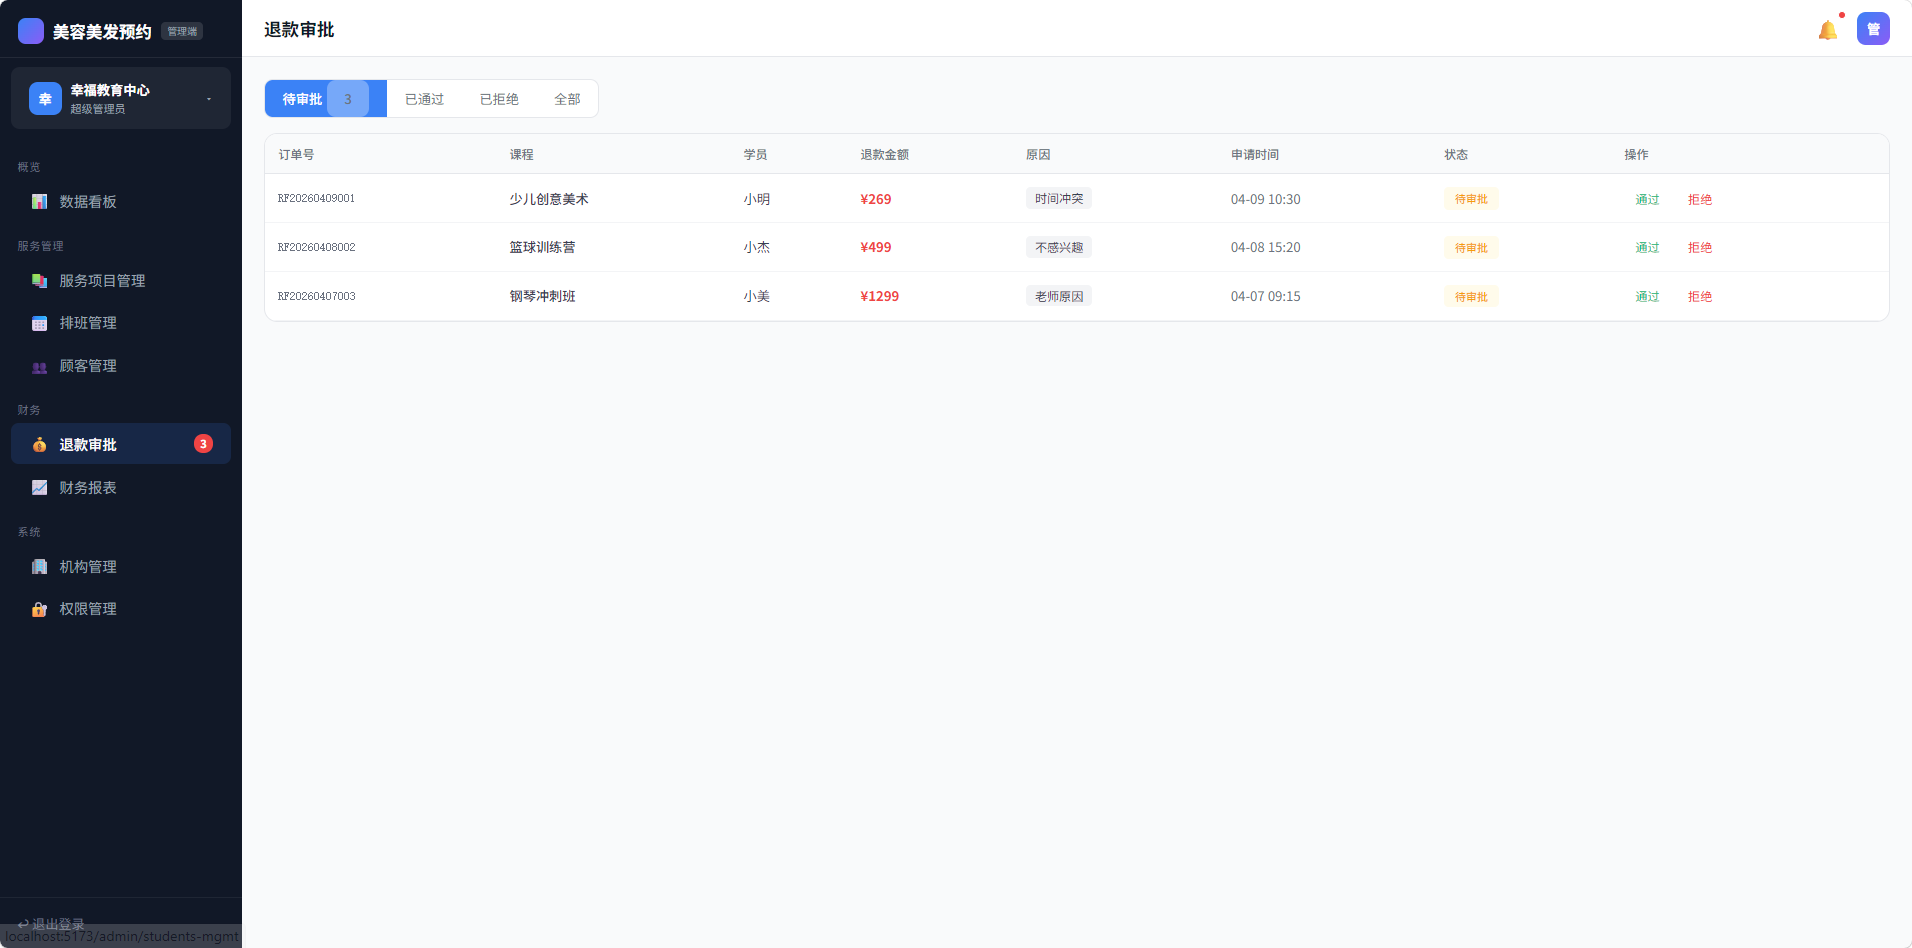The width and height of the screenshot is (1912, 948).
Task: Switch to the 已拒绝 tab
Action: [499, 99]
